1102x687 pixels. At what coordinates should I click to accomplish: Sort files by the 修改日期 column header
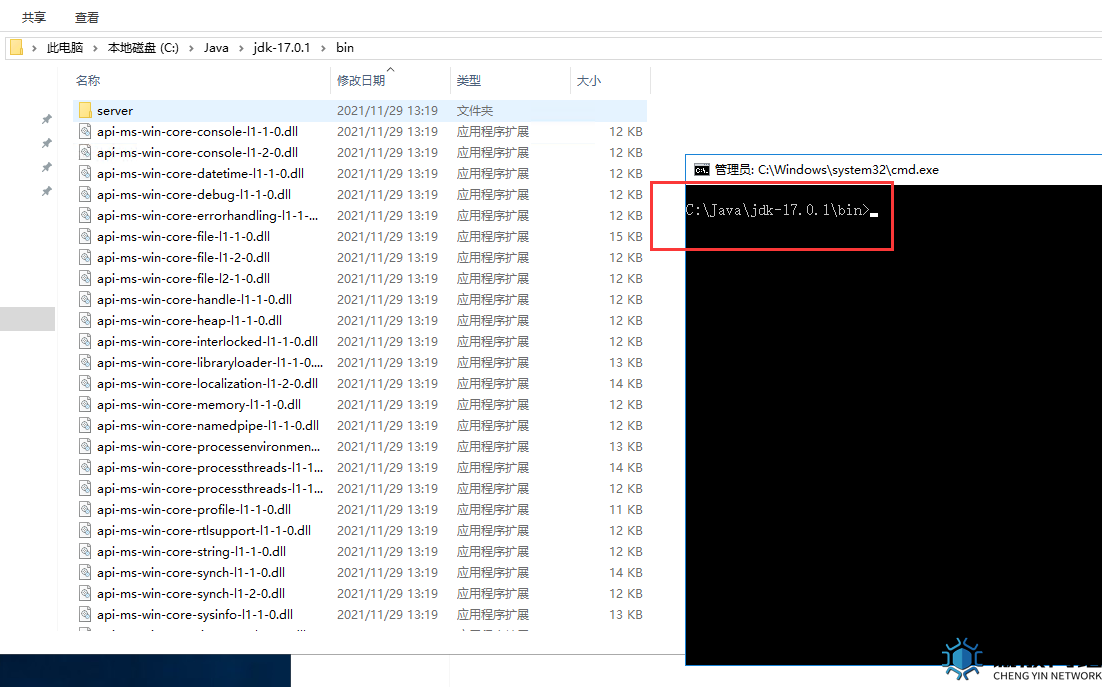tap(361, 81)
